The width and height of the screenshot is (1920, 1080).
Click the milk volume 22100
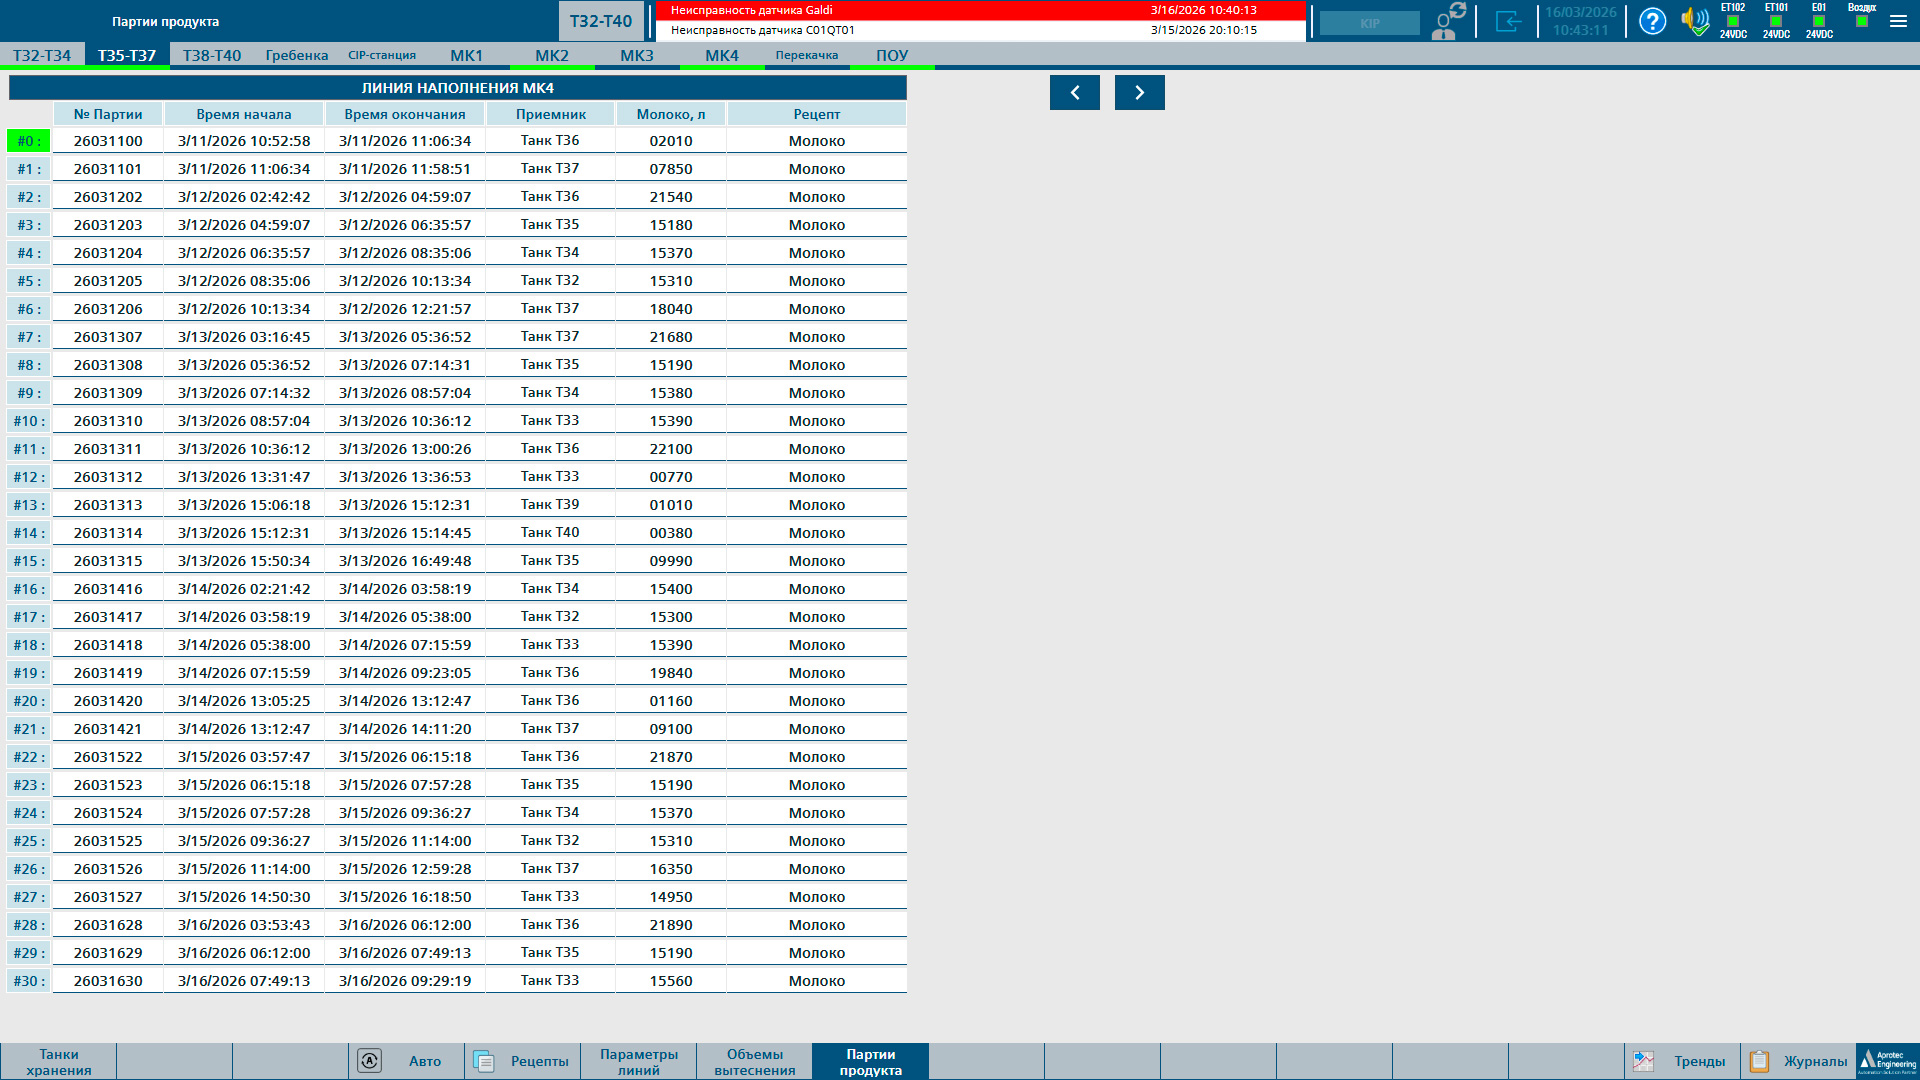point(671,449)
